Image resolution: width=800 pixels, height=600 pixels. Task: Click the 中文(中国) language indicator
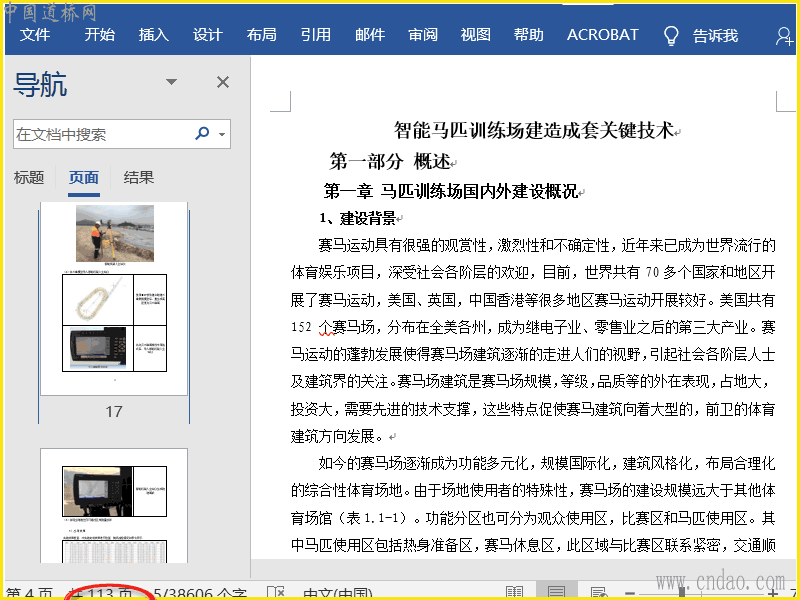[338, 593]
